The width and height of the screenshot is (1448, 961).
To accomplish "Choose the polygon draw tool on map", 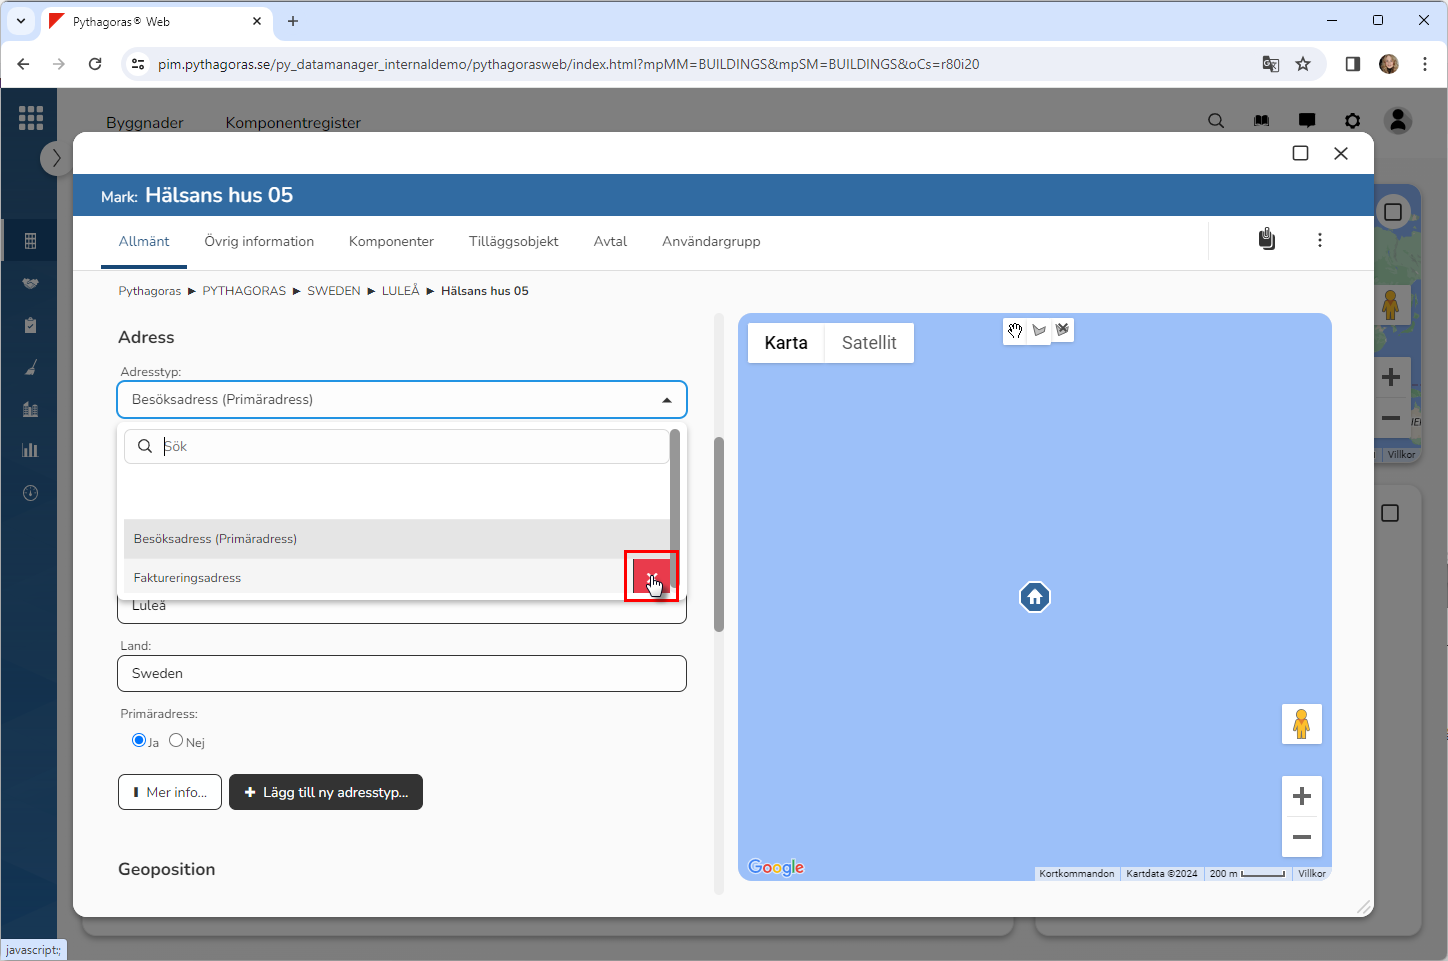I will click(1039, 330).
